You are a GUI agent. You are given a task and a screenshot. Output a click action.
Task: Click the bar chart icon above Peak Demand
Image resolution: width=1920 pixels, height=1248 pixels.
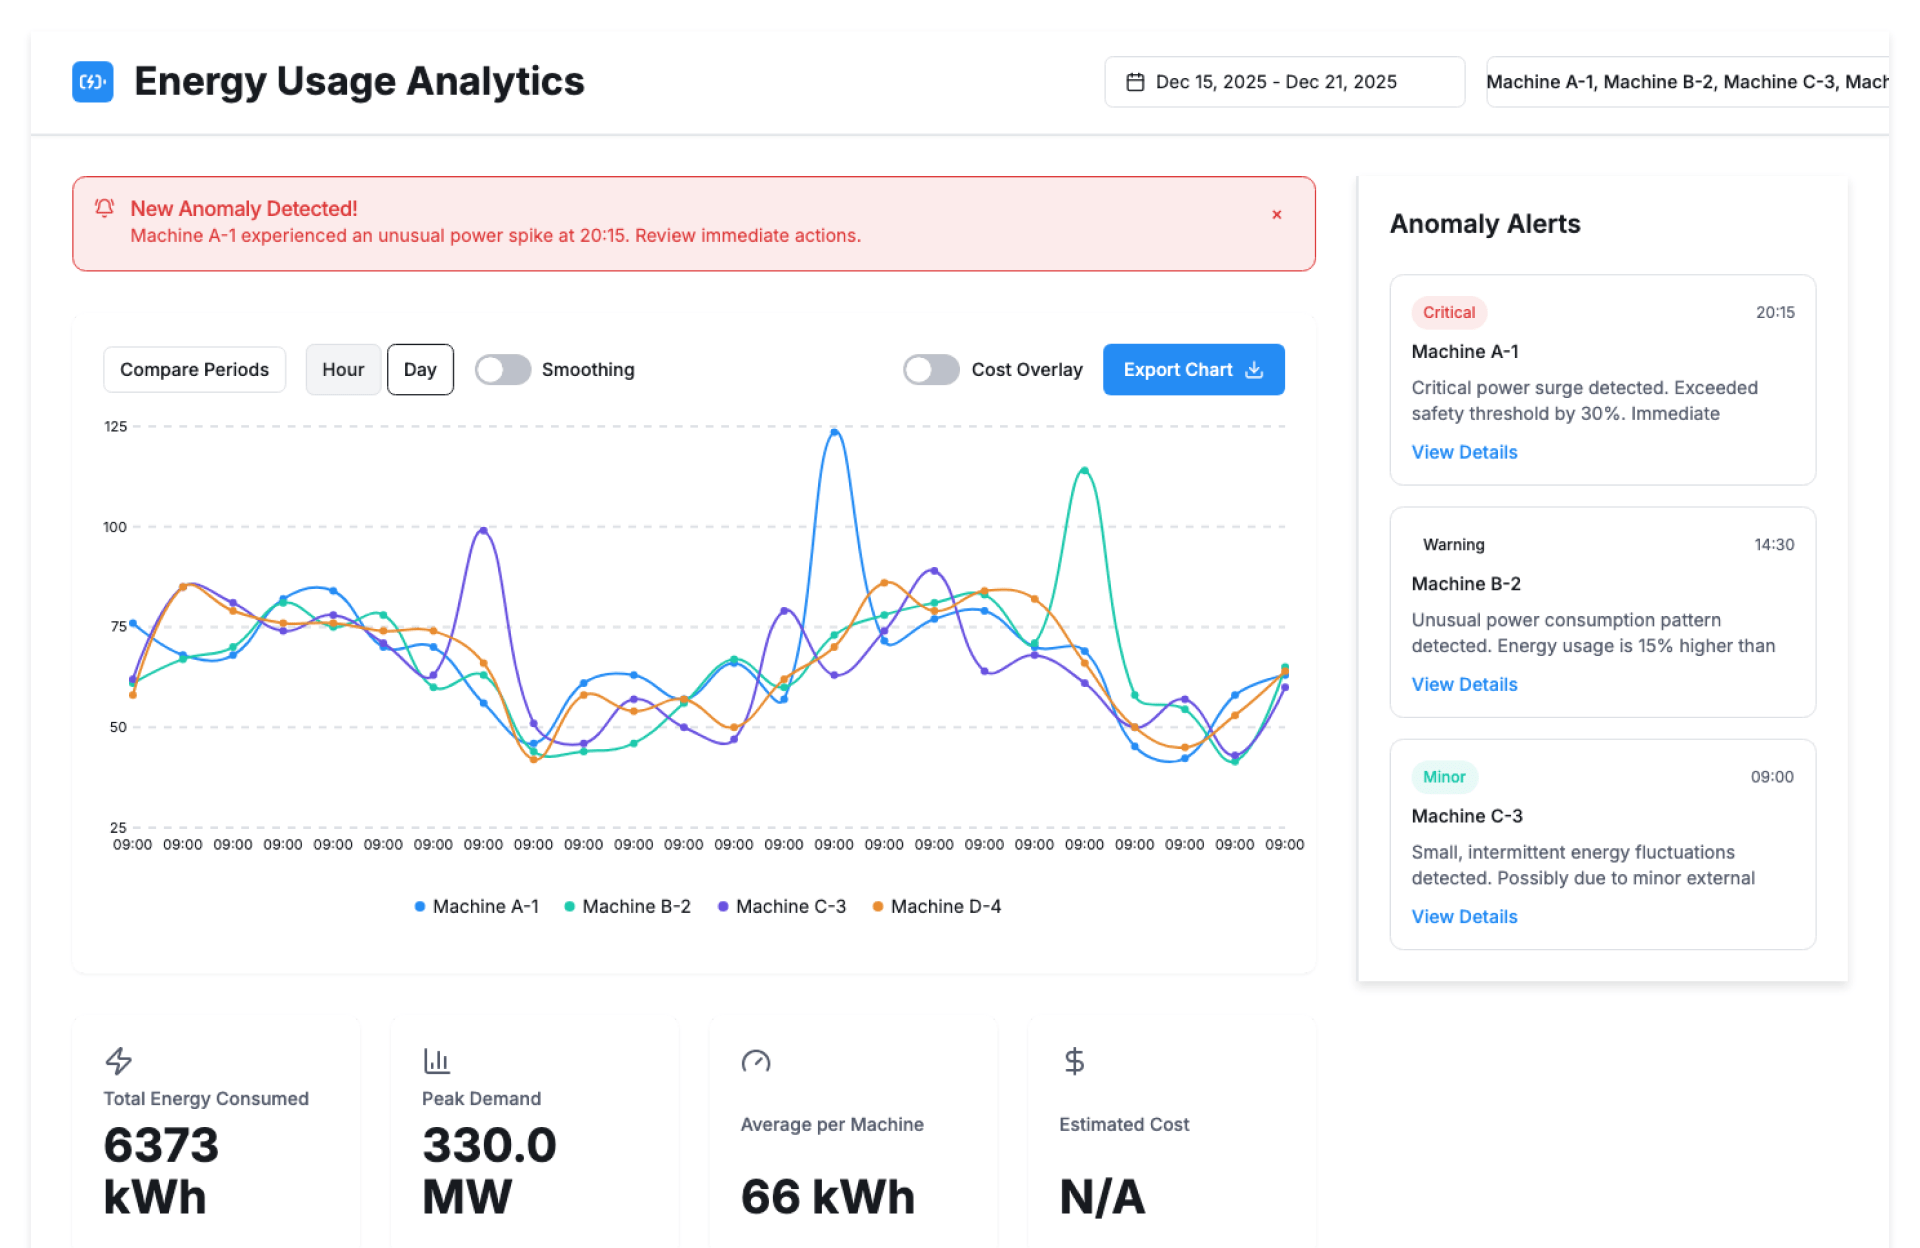[x=437, y=1060]
